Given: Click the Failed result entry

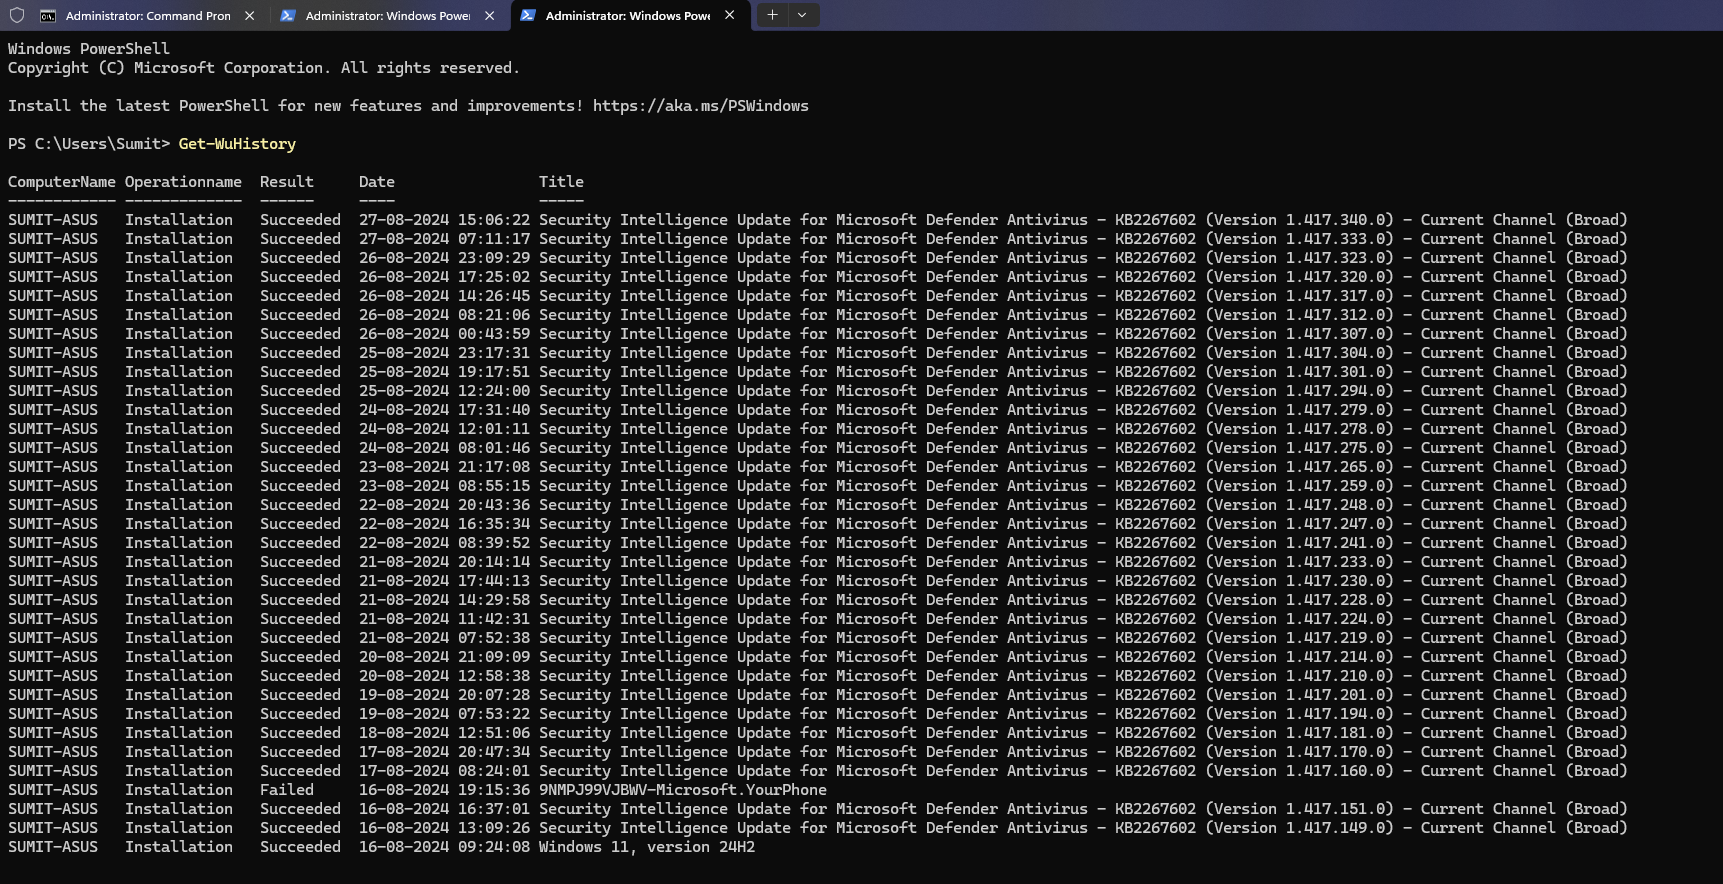Looking at the screenshot, I should (287, 790).
